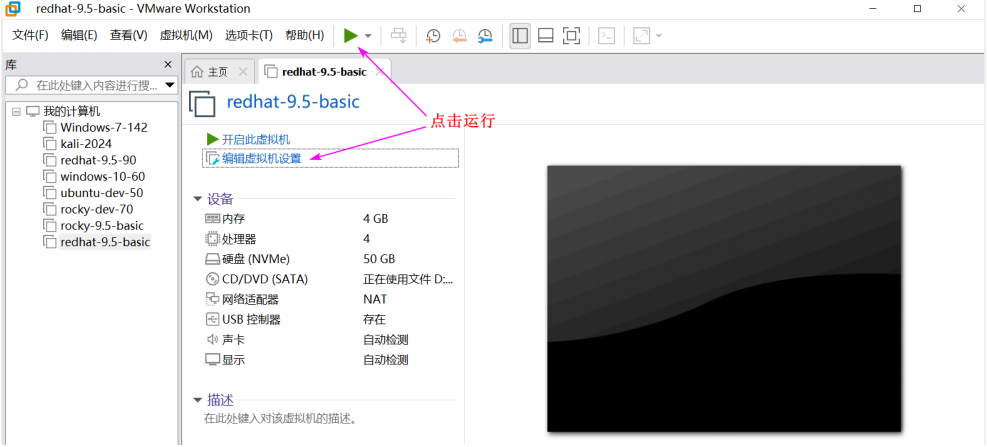Click the black VM screen preview thumbnail

724,298
